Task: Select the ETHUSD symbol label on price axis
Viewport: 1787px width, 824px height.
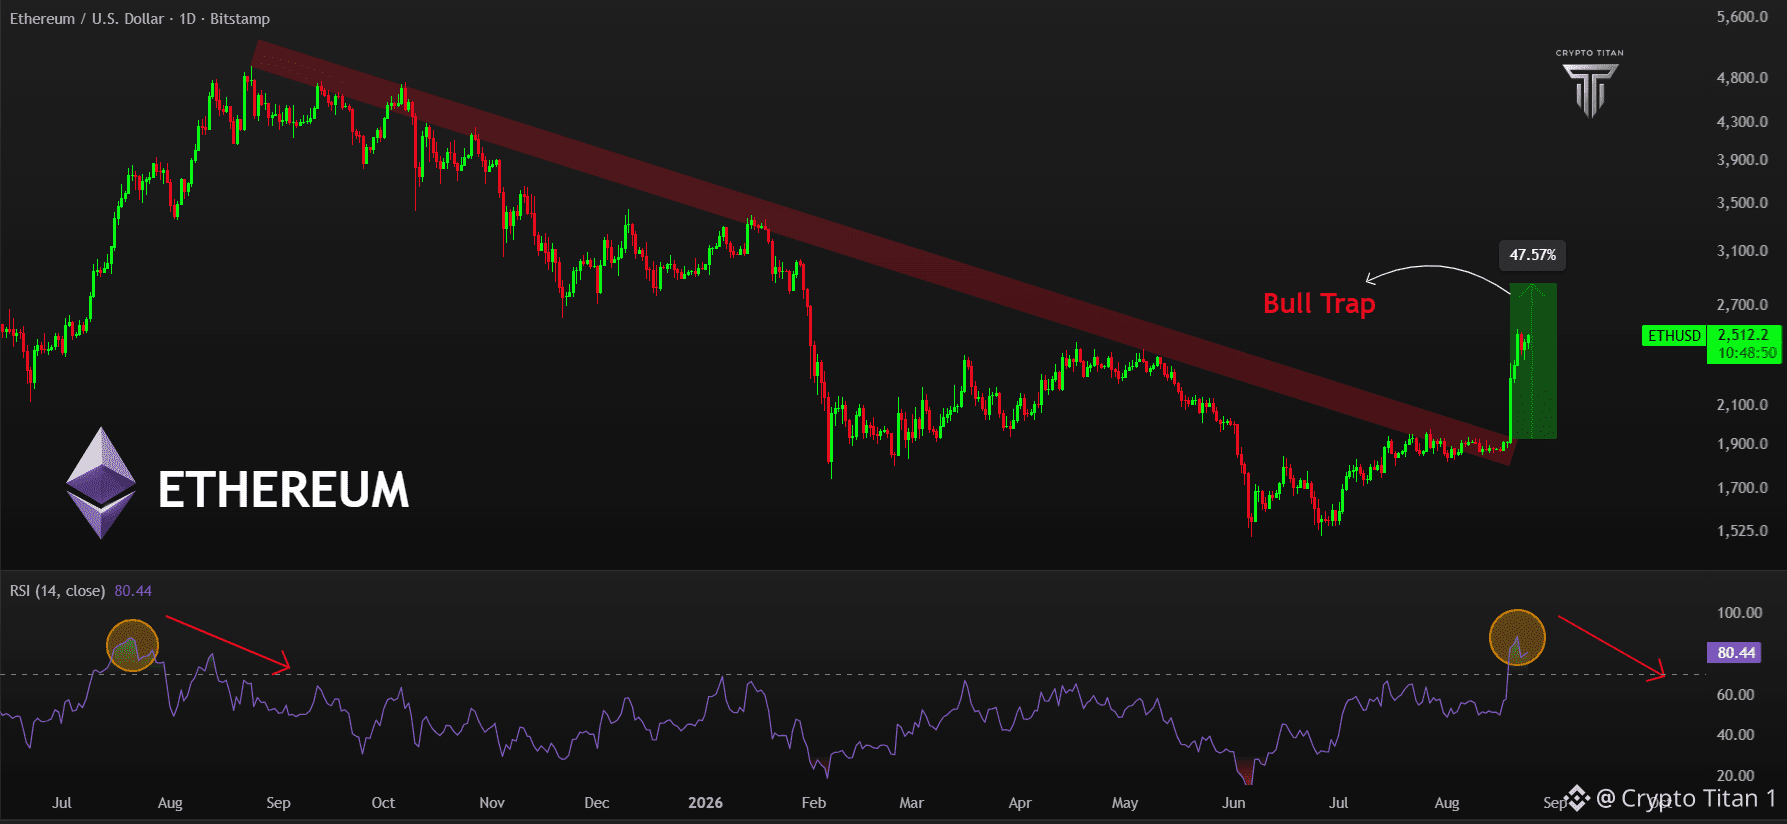Action: (x=1674, y=336)
